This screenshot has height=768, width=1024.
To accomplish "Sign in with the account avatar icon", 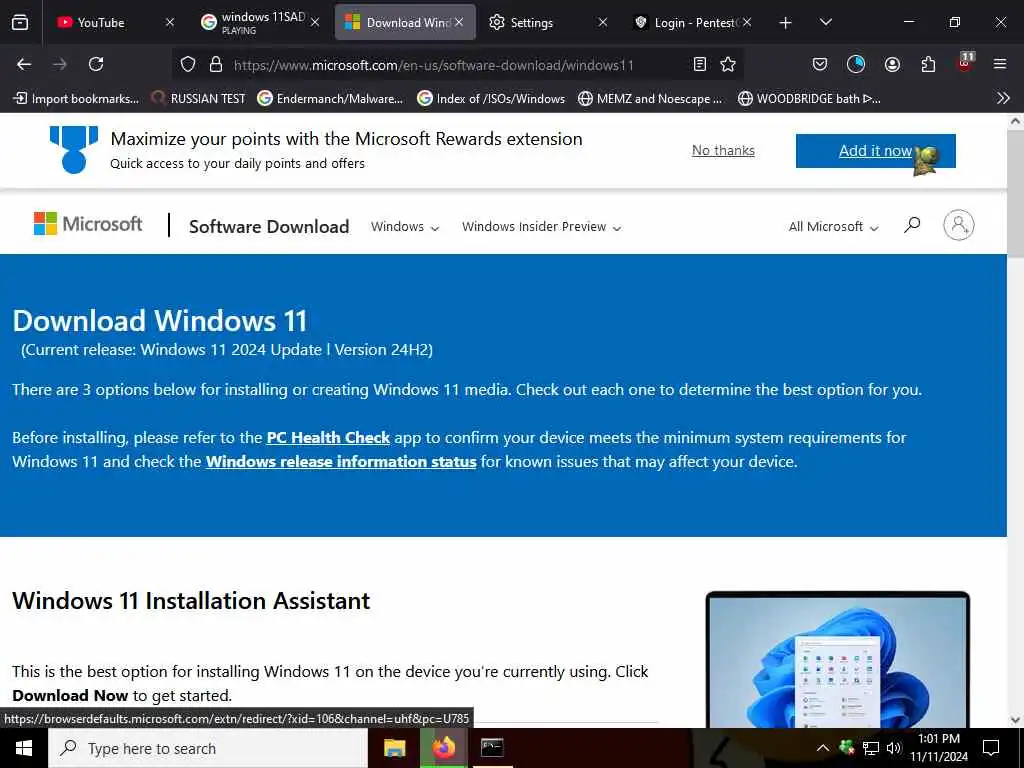I will [958, 225].
